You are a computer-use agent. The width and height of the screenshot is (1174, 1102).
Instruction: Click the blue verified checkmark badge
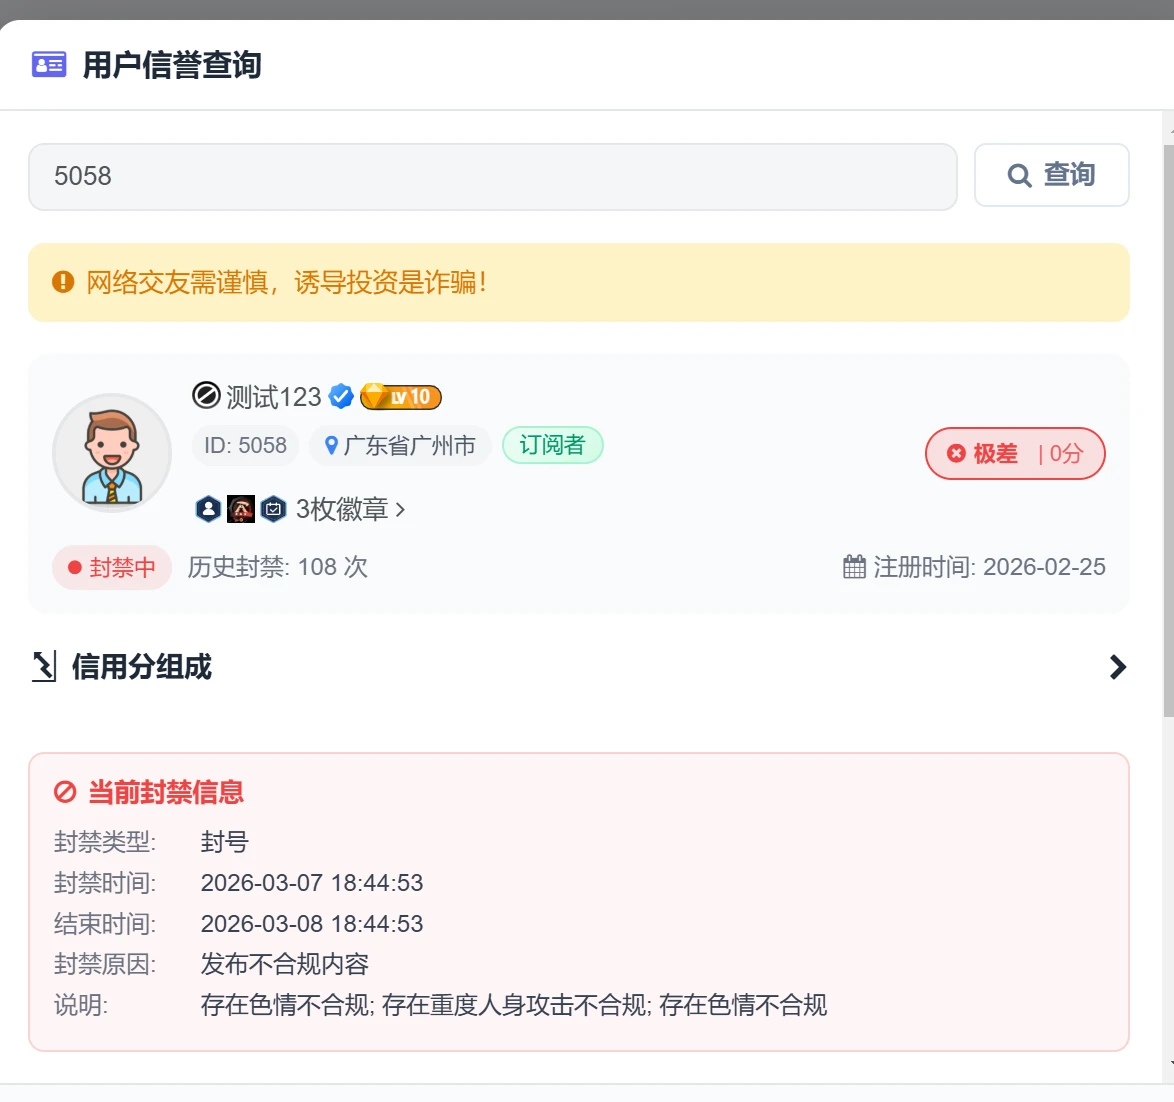pyautogui.click(x=341, y=396)
